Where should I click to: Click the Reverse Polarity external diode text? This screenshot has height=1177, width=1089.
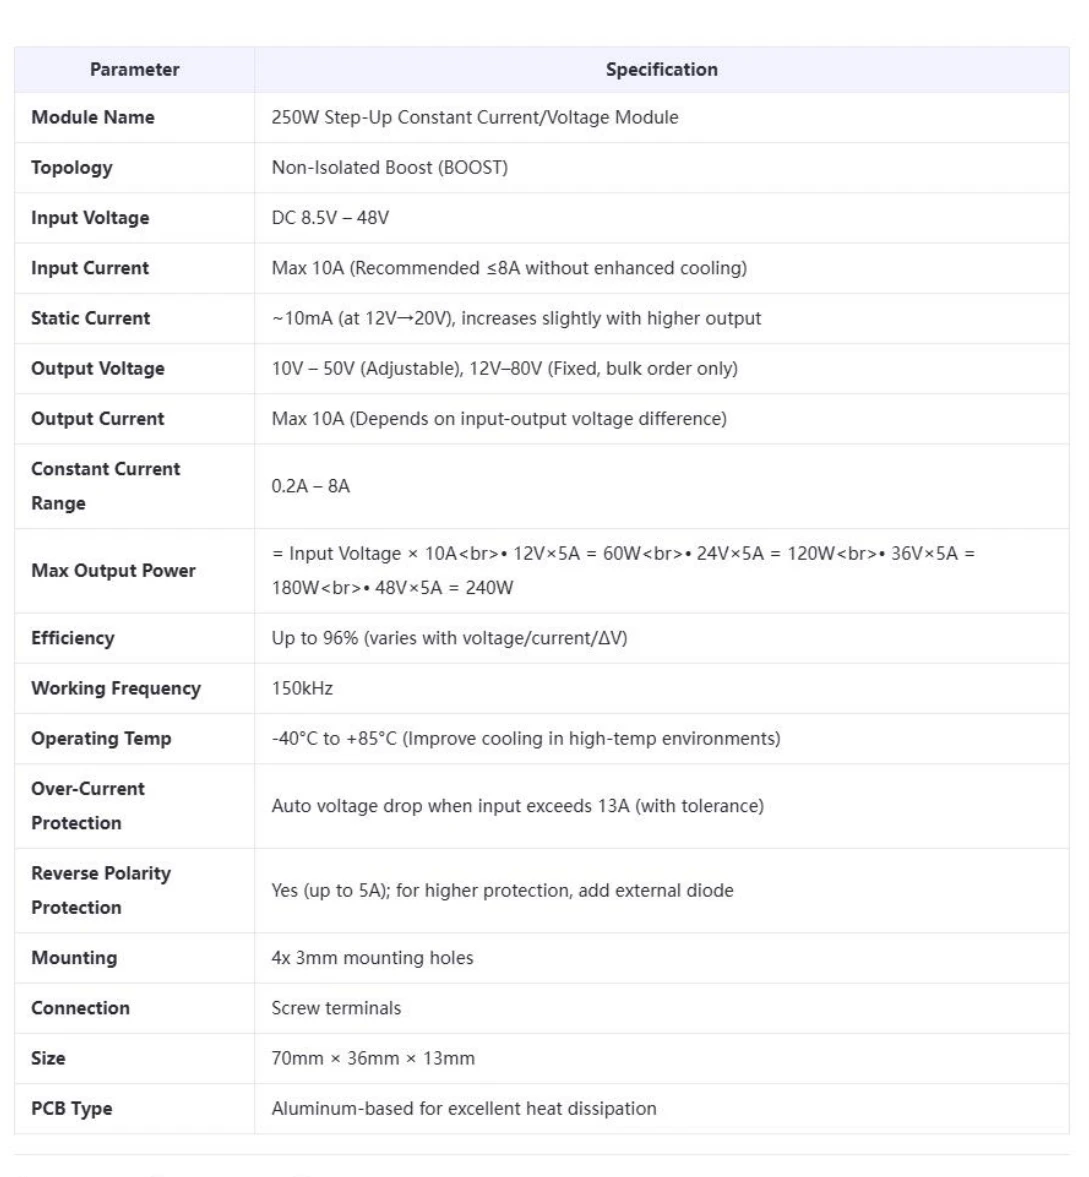pyautogui.click(x=502, y=891)
